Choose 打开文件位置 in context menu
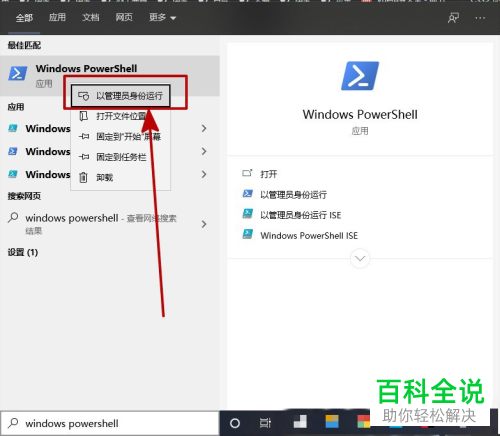The width and height of the screenshot is (500, 436). (120, 116)
